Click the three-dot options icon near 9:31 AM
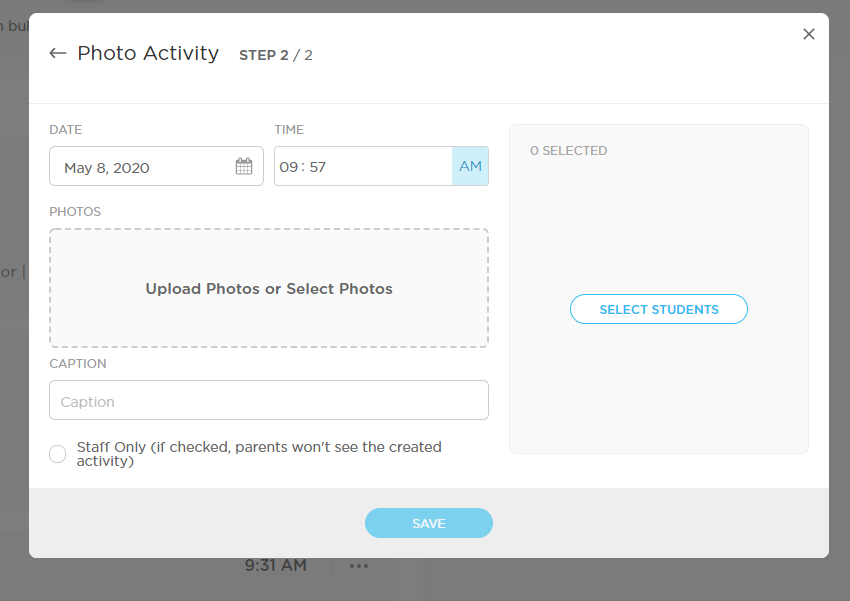Screen dimensions: 850x601 358,565
